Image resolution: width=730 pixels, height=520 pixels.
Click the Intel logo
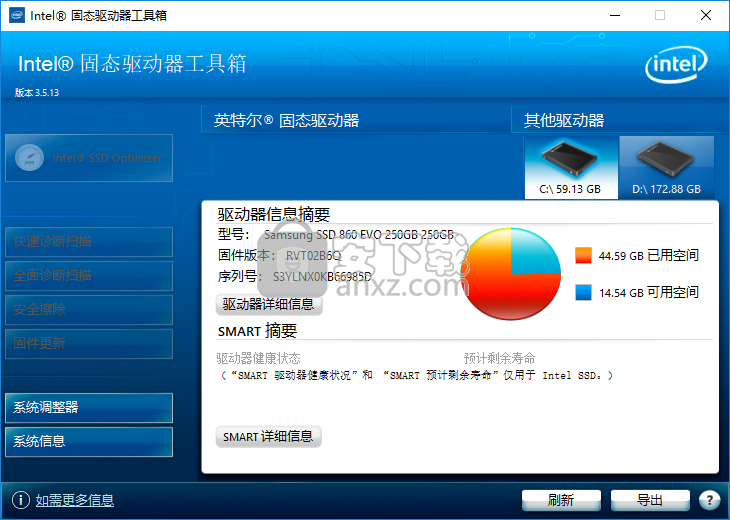(676, 65)
